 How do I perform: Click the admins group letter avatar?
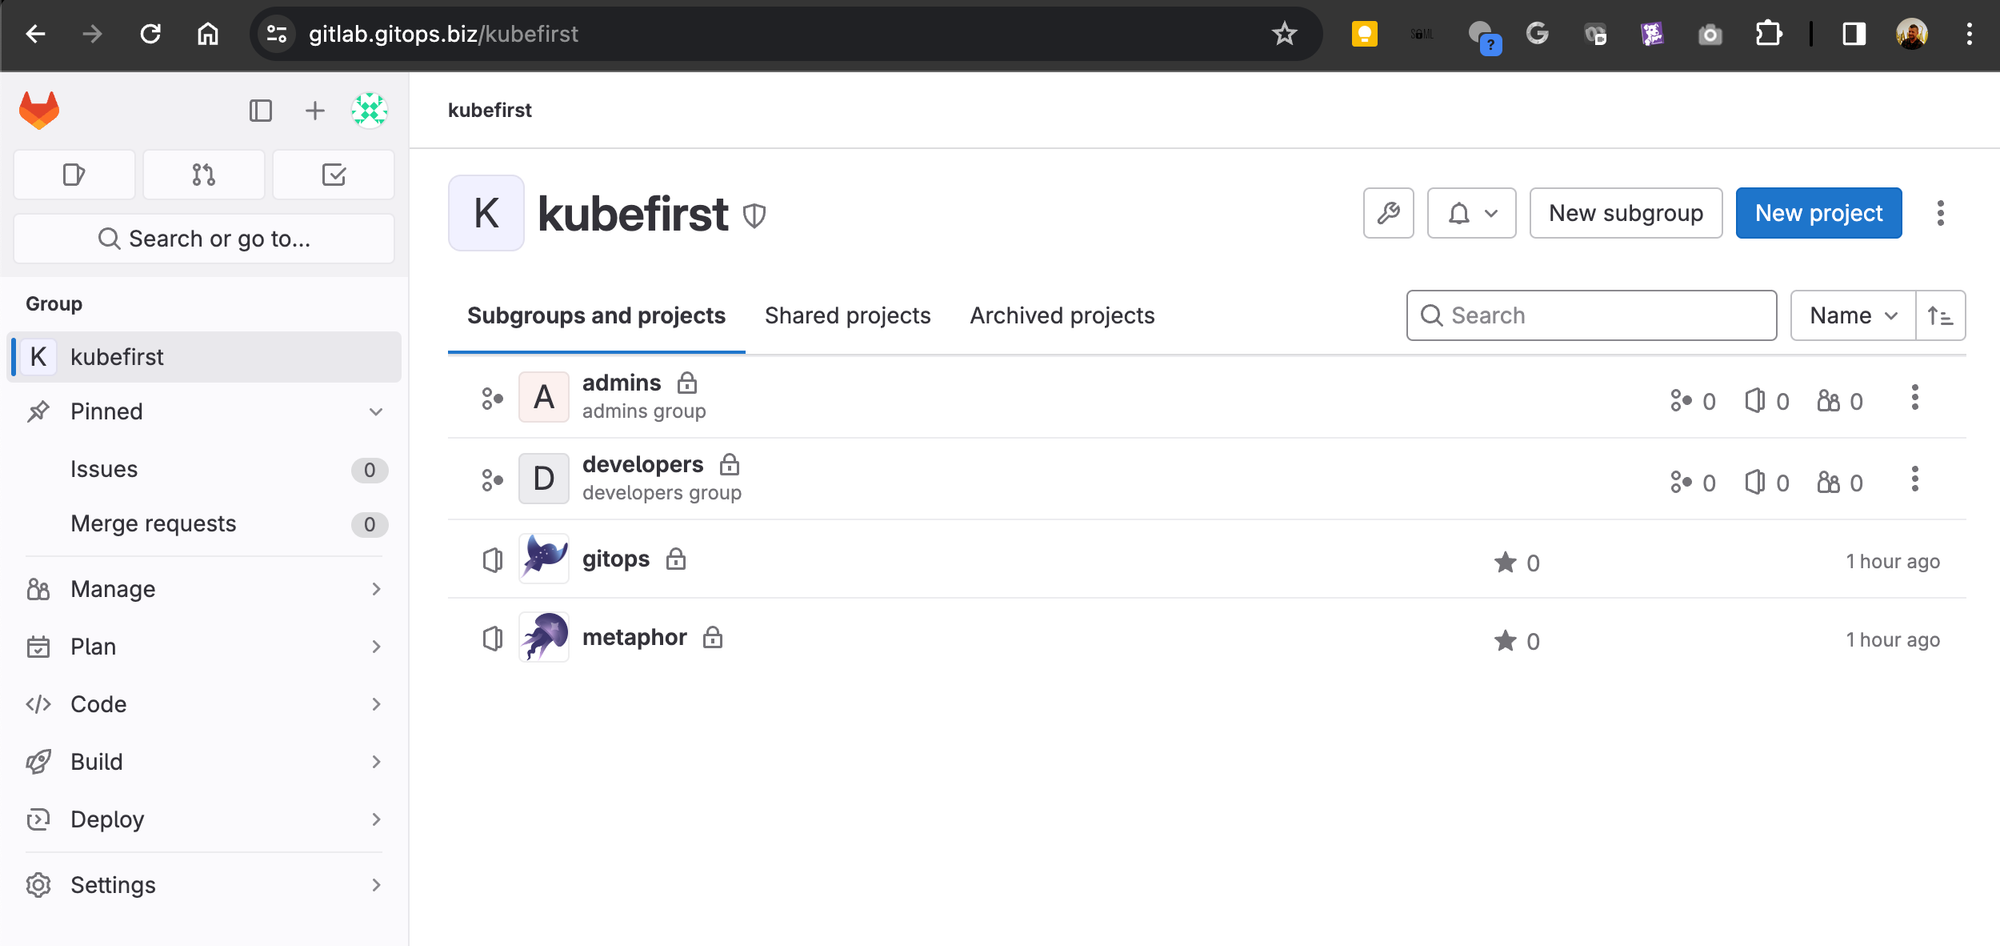pyautogui.click(x=544, y=397)
